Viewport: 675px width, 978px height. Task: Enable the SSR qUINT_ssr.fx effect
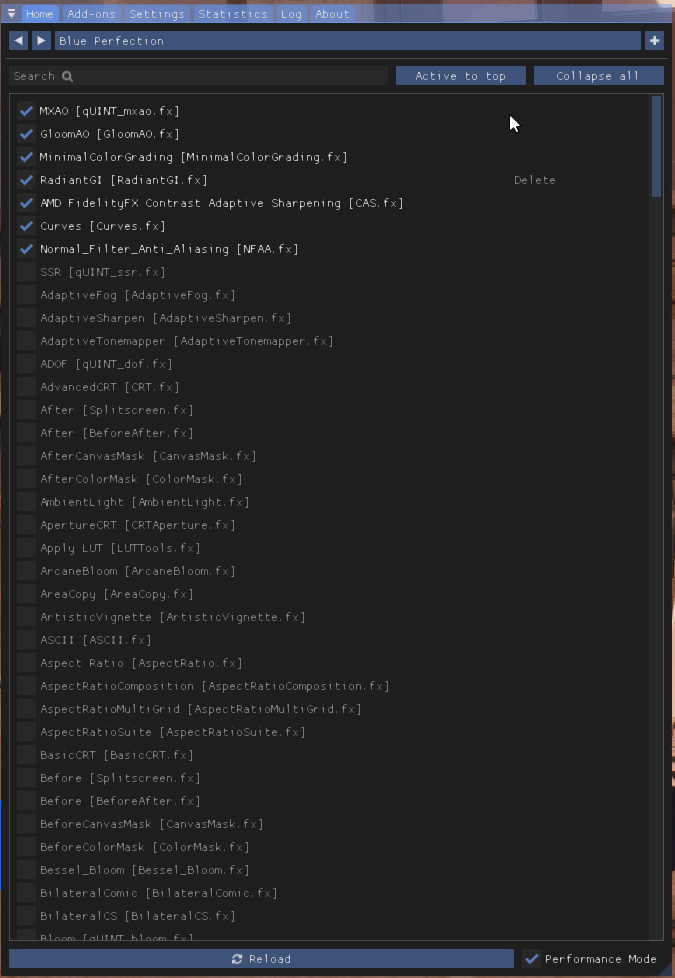point(26,272)
